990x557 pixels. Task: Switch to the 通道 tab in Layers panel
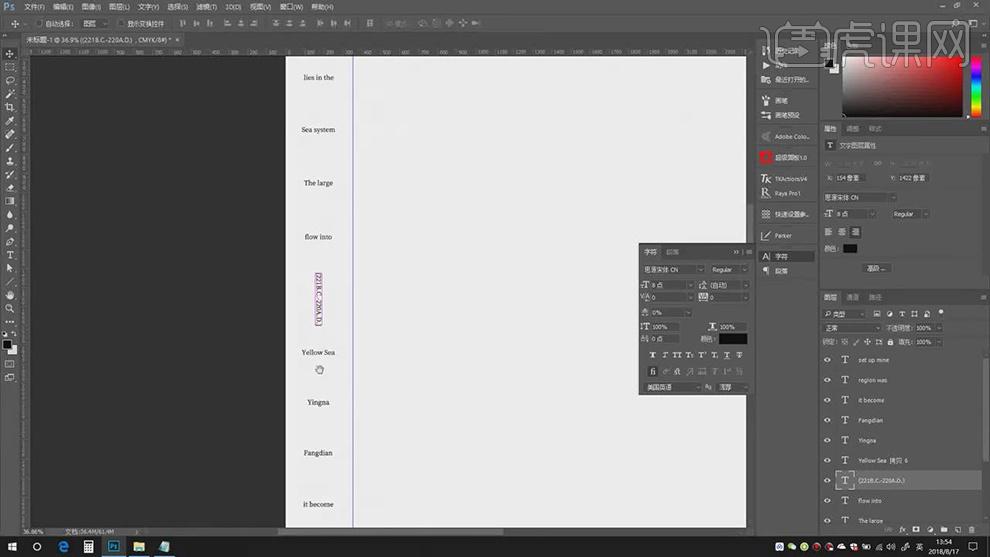click(x=852, y=297)
